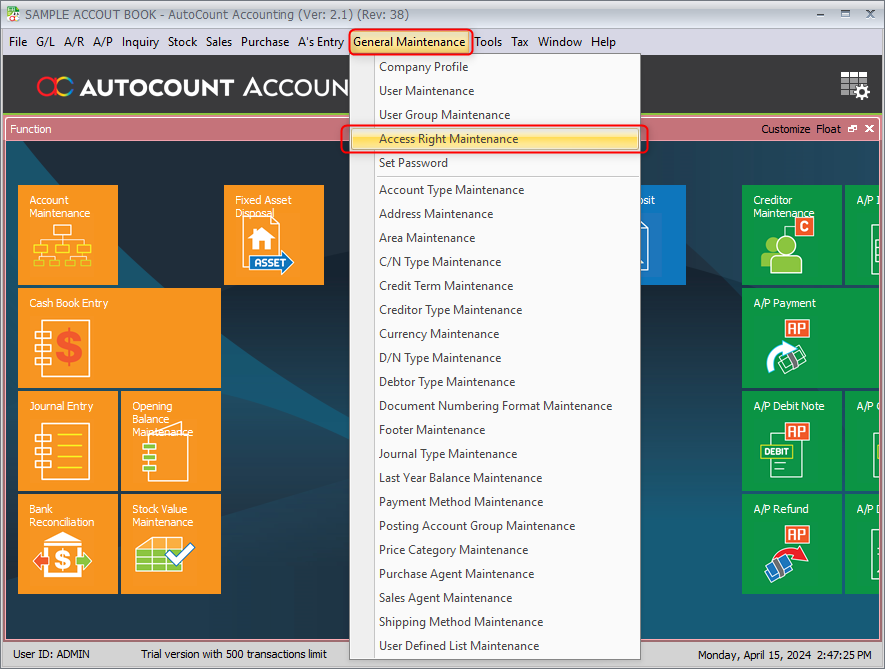Open the Creditor Maintenance tile
The image size is (885, 669).
pos(791,235)
